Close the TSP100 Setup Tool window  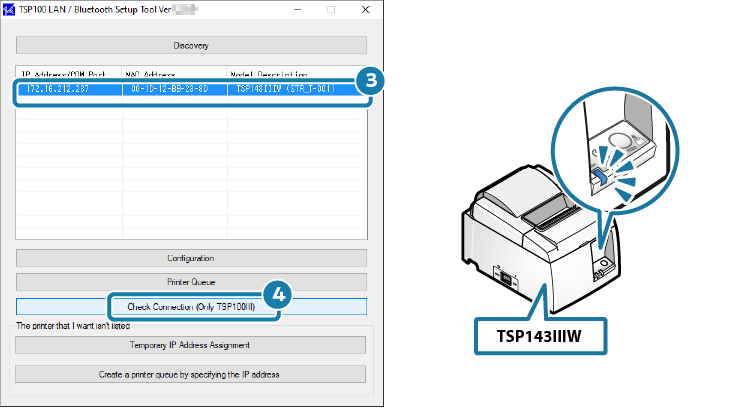pyautogui.click(x=362, y=8)
